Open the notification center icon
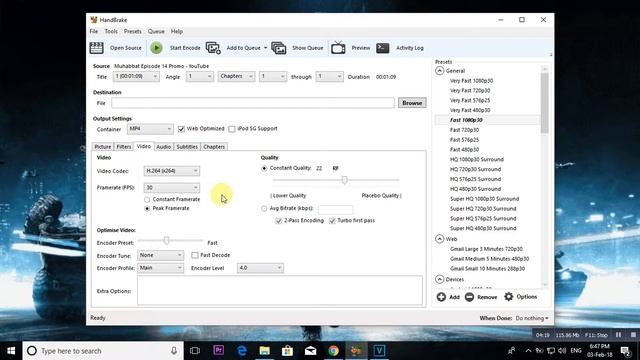Screen dimensions: 640x360 [625, 351]
